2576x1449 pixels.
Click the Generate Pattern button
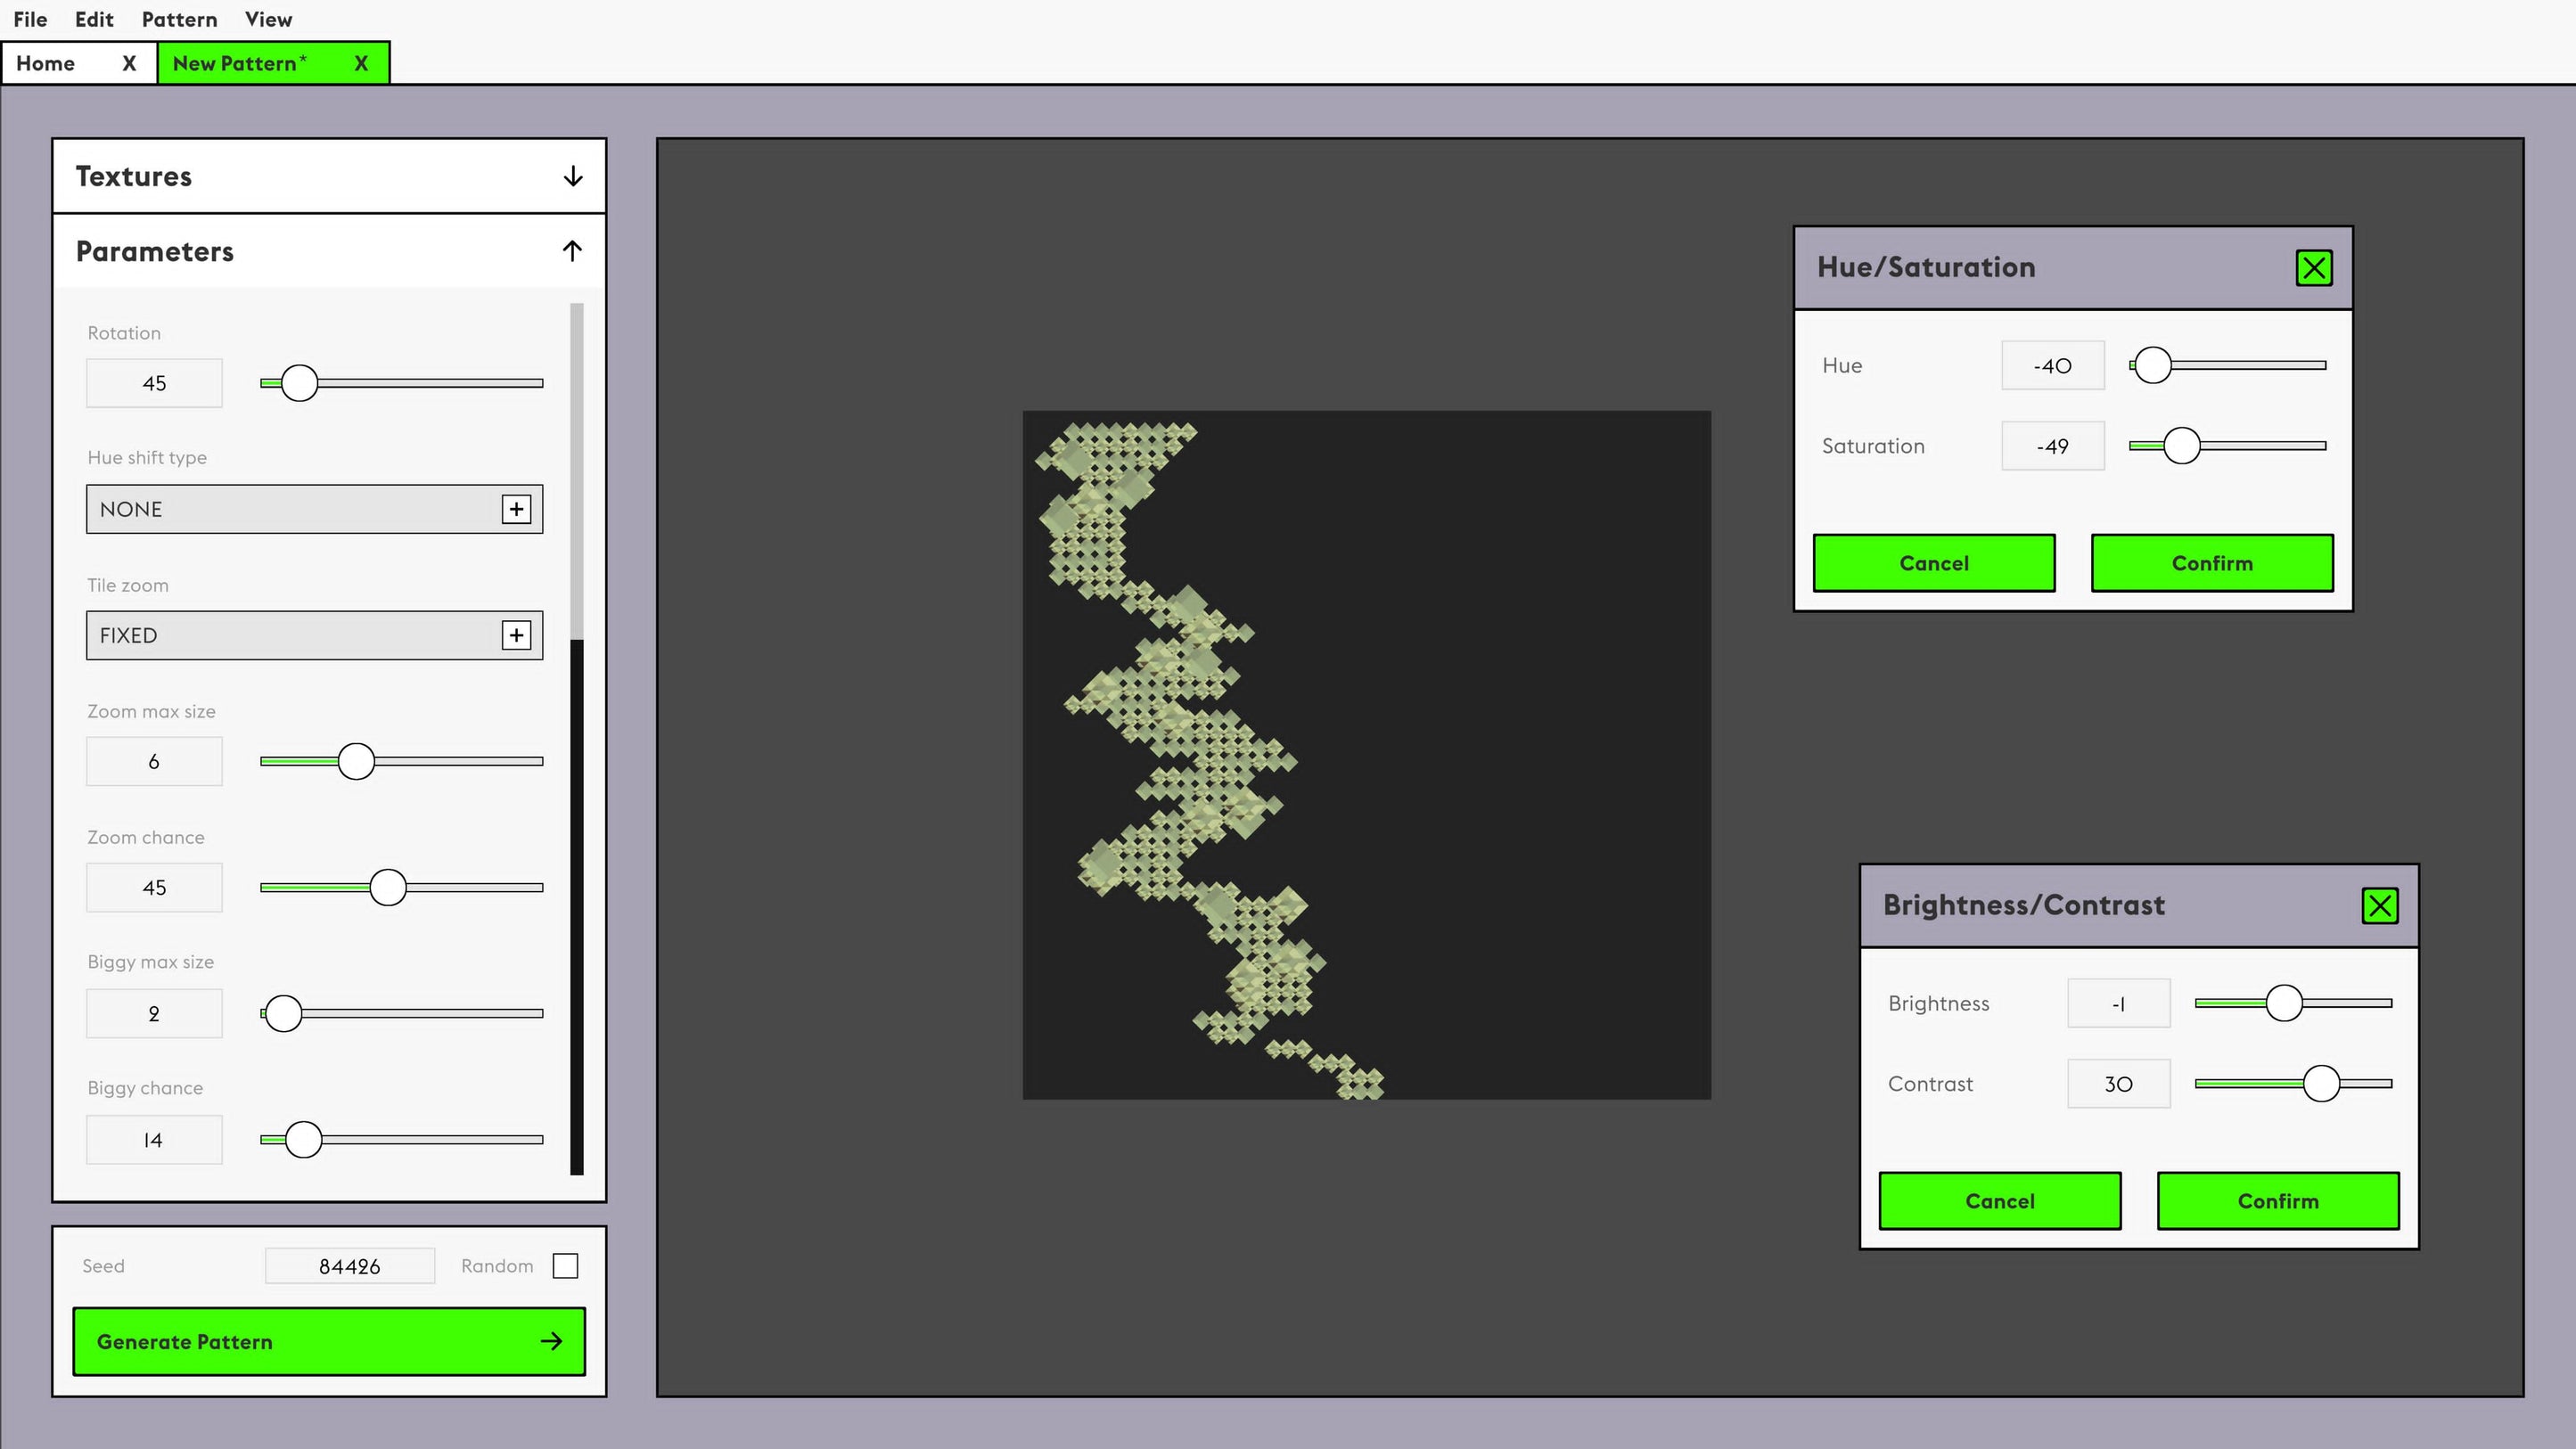329,1341
